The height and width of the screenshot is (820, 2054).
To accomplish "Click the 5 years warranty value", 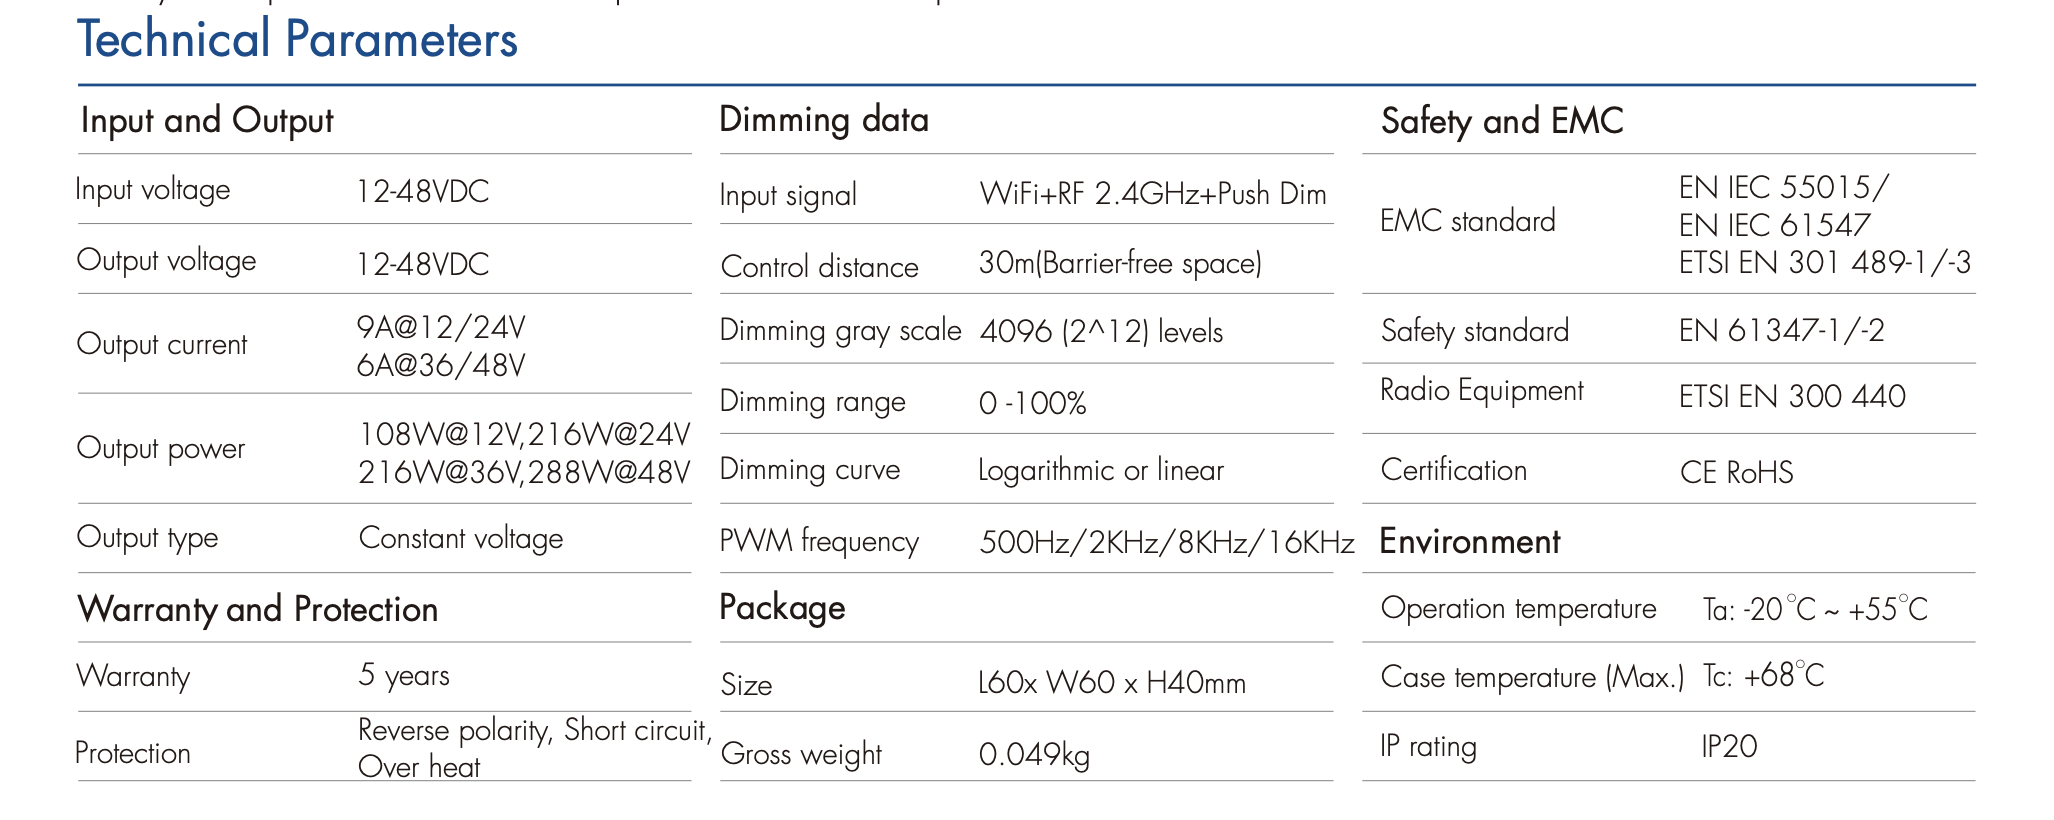I will tap(404, 676).
